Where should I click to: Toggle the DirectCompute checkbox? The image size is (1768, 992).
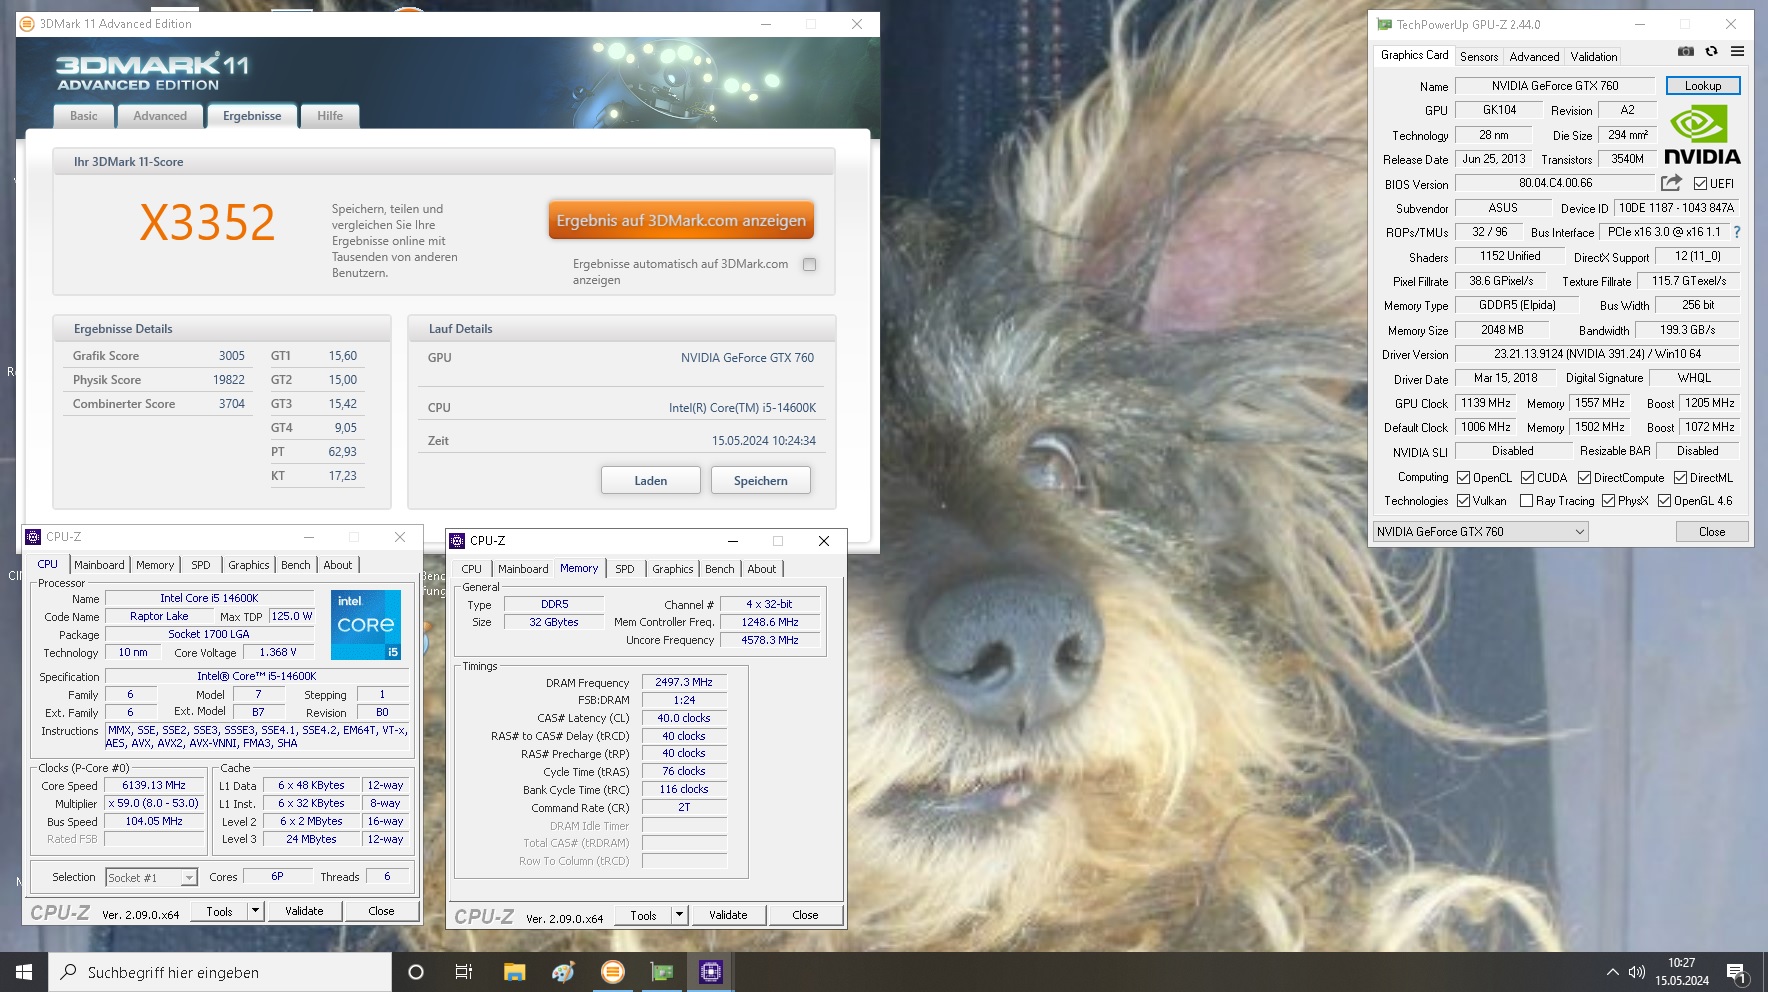point(1584,478)
